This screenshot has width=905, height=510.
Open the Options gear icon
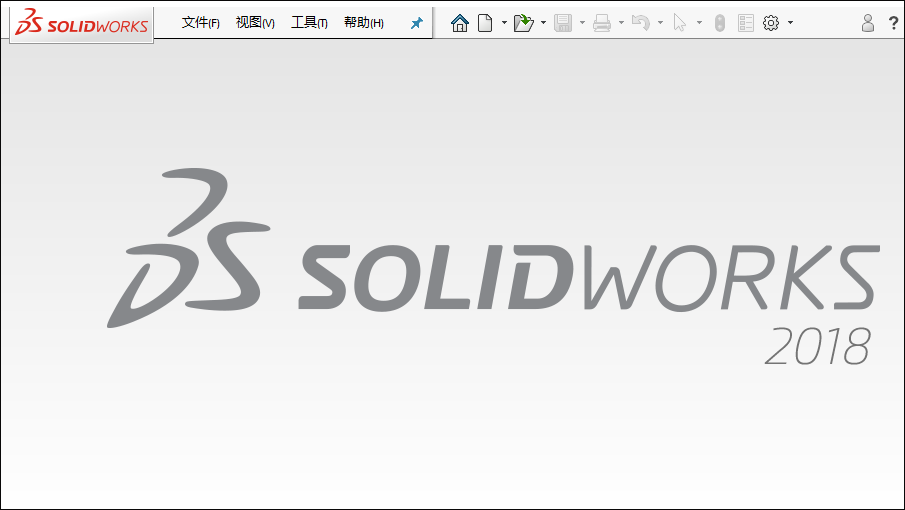771,23
